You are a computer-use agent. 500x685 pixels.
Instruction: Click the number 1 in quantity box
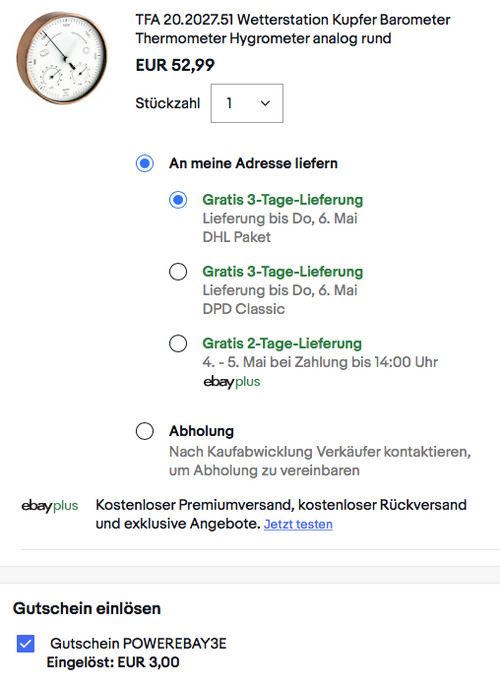(x=229, y=103)
